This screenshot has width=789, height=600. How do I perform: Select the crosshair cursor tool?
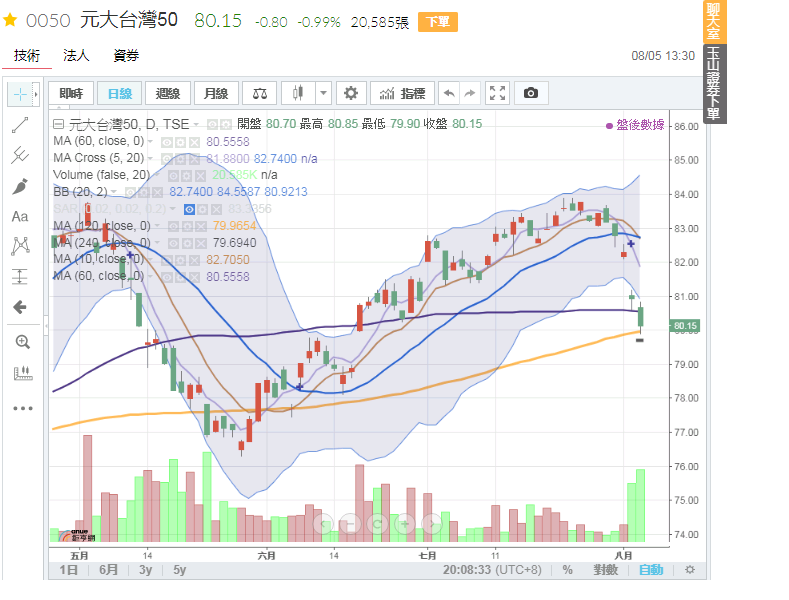[x=20, y=94]
